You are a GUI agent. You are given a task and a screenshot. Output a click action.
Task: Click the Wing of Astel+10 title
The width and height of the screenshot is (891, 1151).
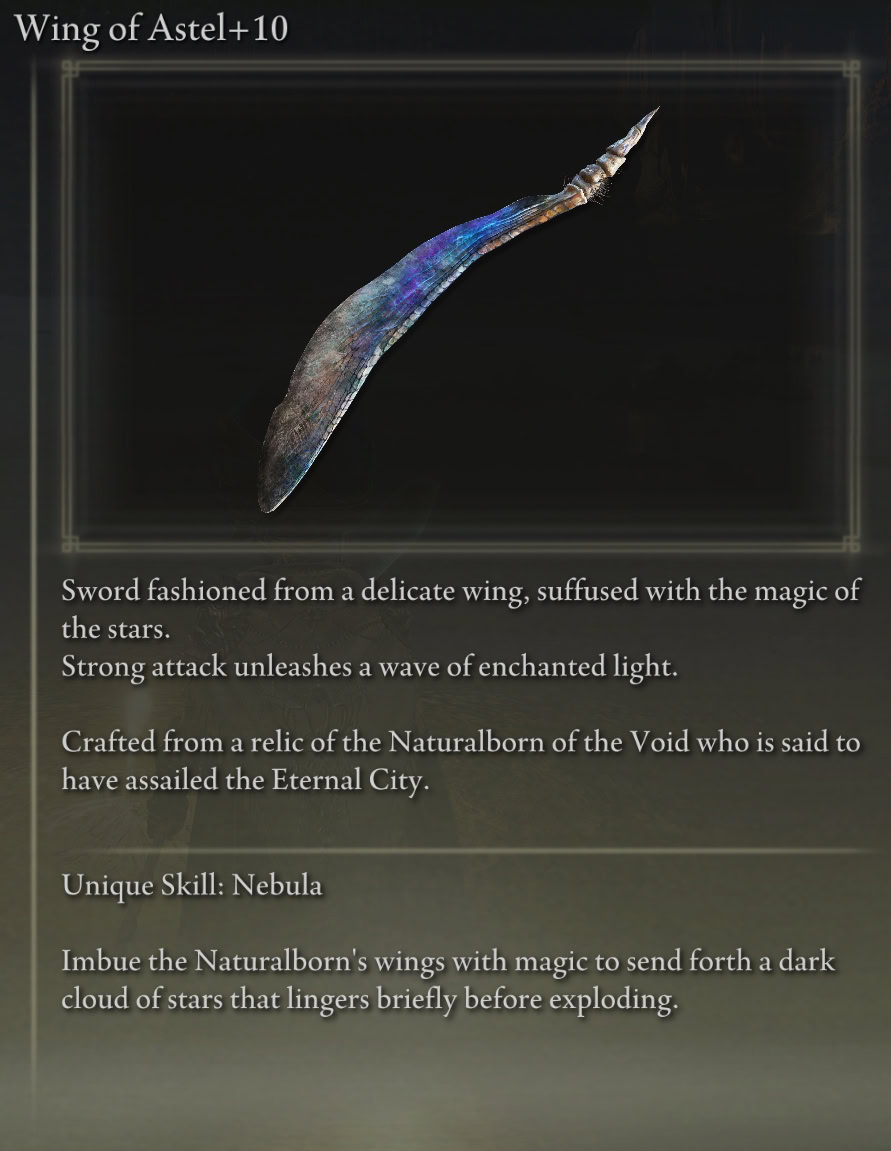[151, 29]
